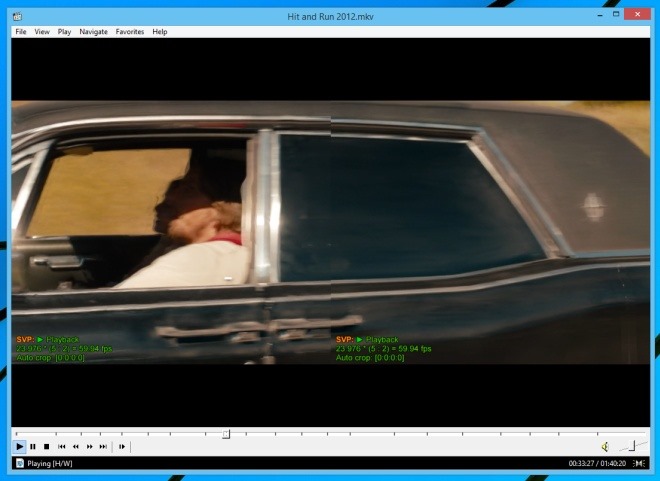Open the Favorites menu
660x481 pixels.
(130, 32)
